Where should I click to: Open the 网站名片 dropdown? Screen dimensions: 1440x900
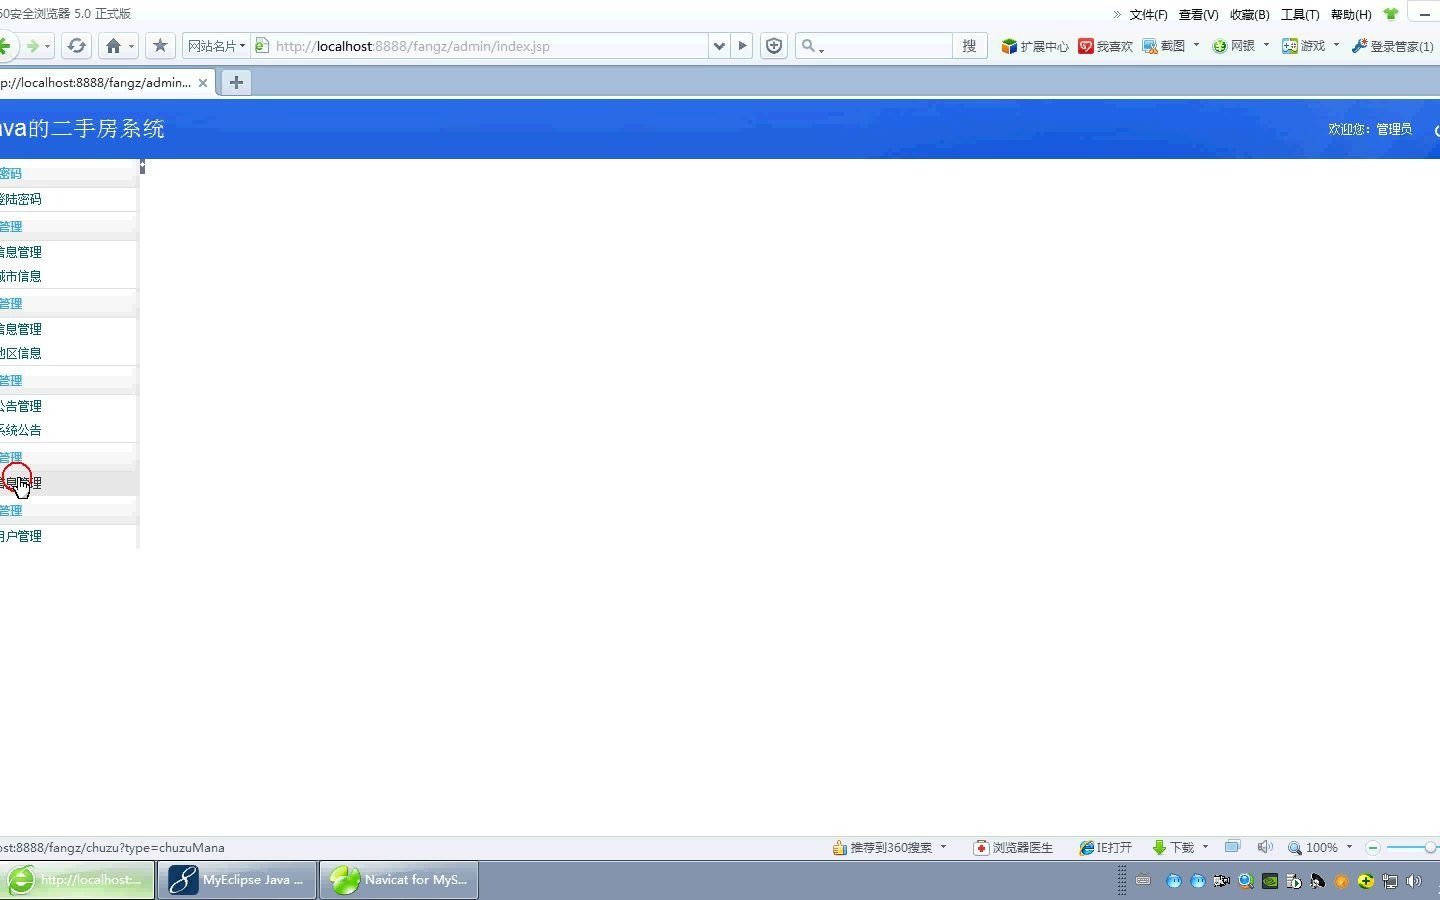(x=216, y=46)
